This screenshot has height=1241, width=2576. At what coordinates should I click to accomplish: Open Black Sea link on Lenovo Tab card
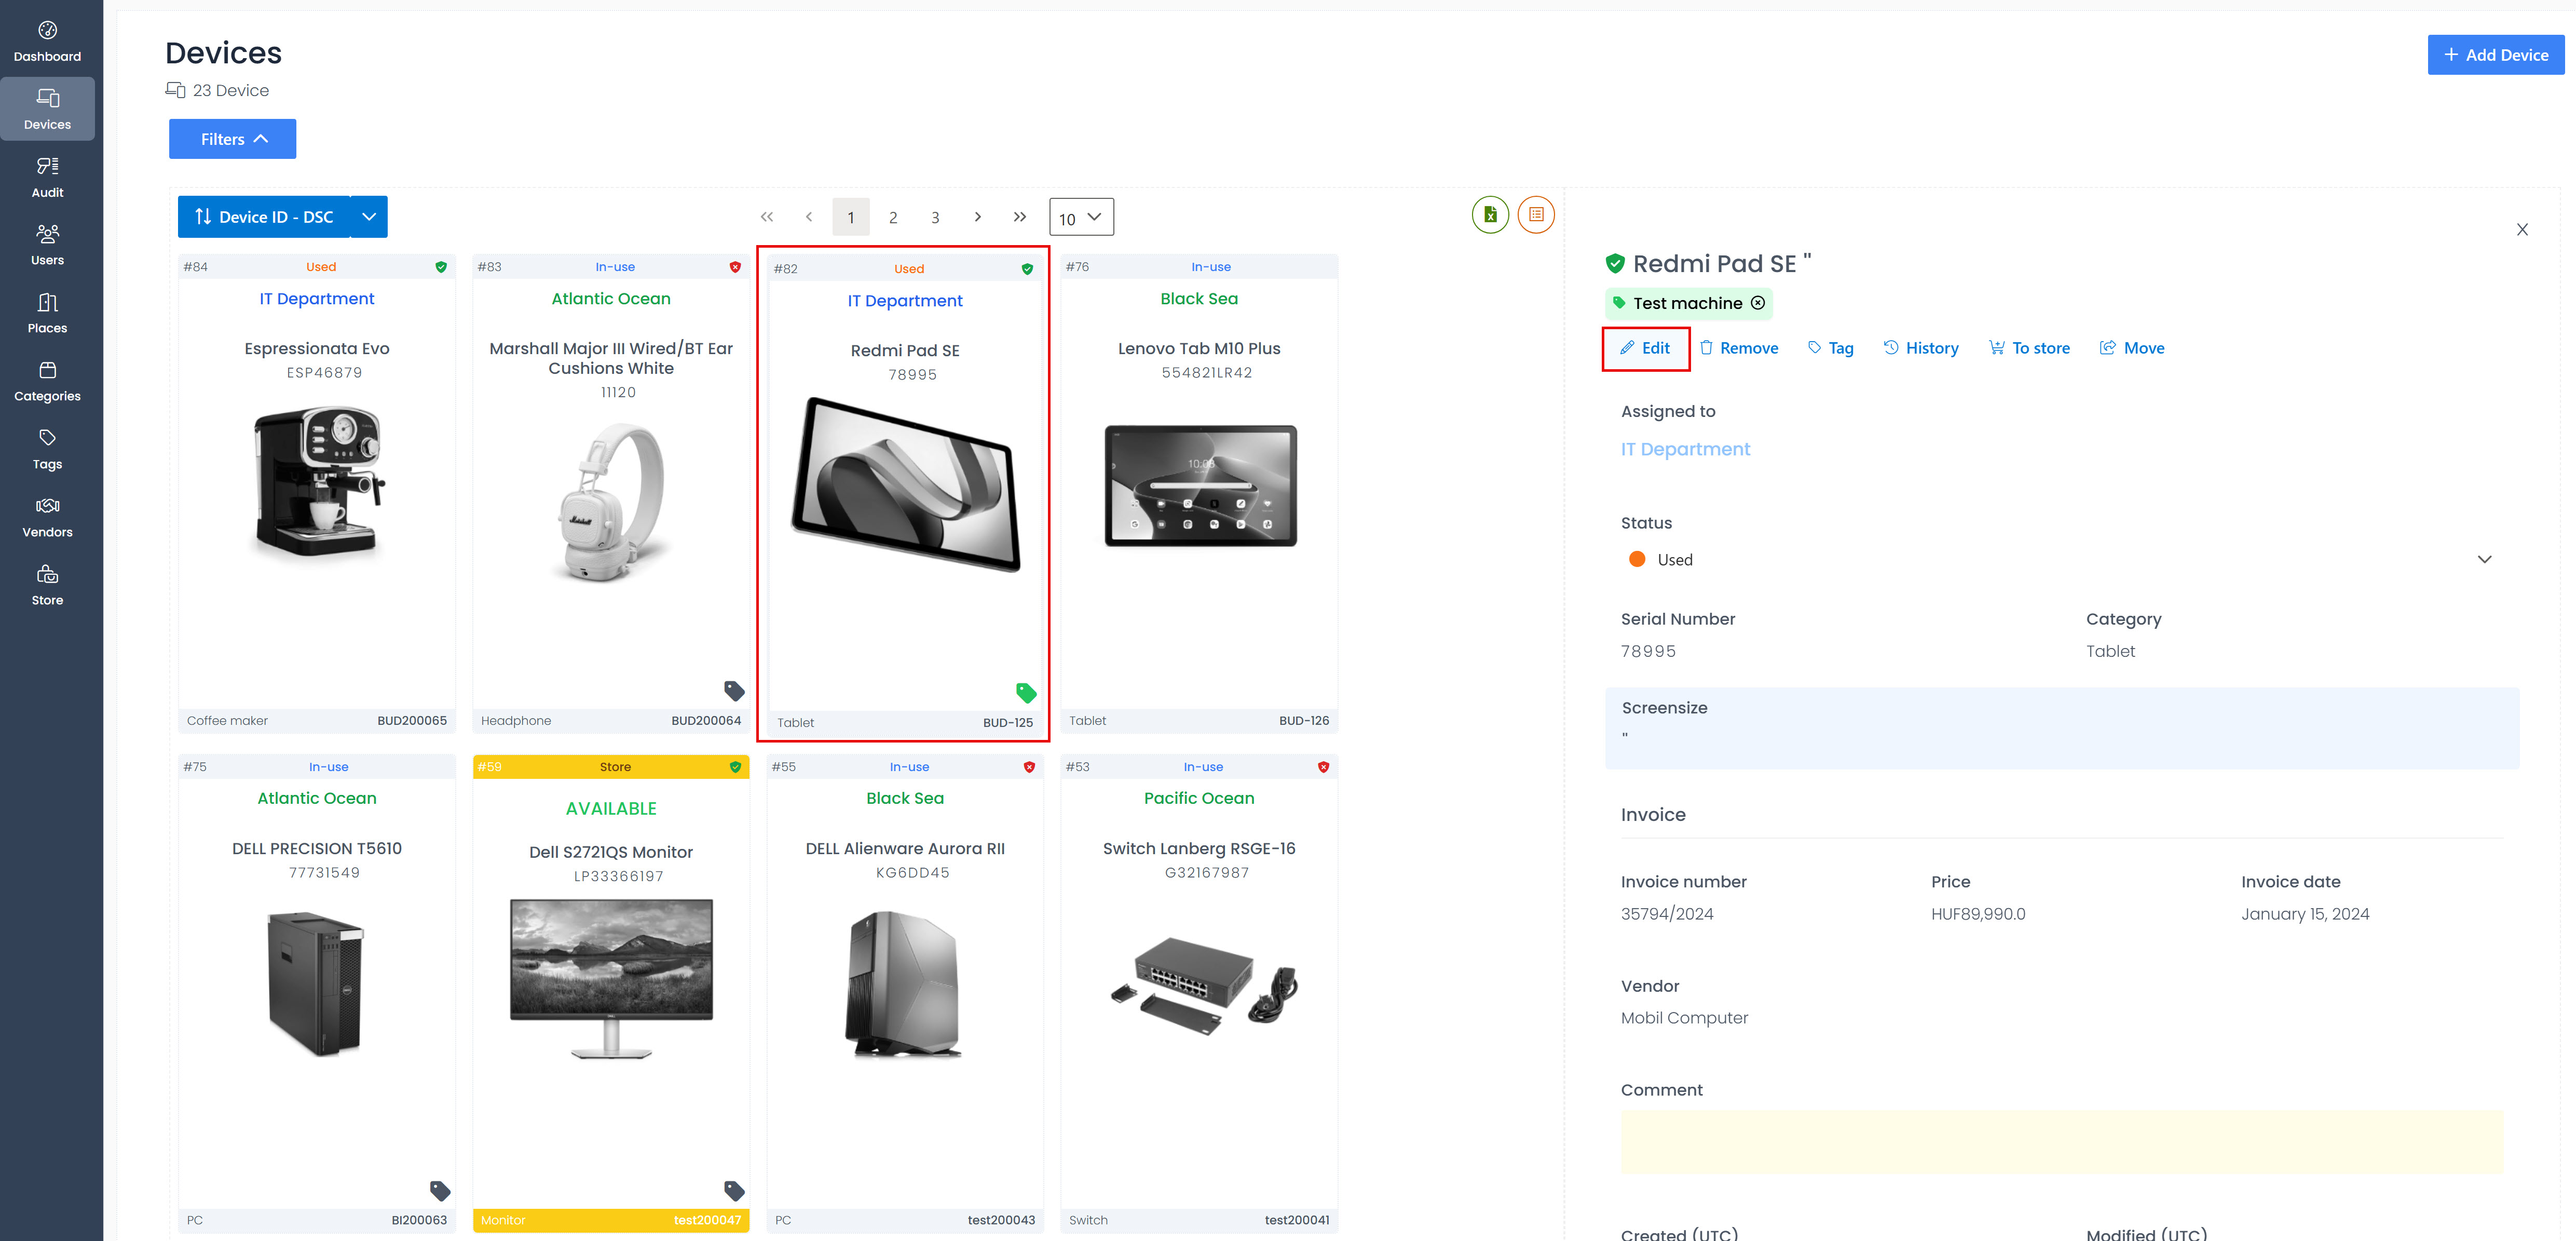pos(1199,298)
